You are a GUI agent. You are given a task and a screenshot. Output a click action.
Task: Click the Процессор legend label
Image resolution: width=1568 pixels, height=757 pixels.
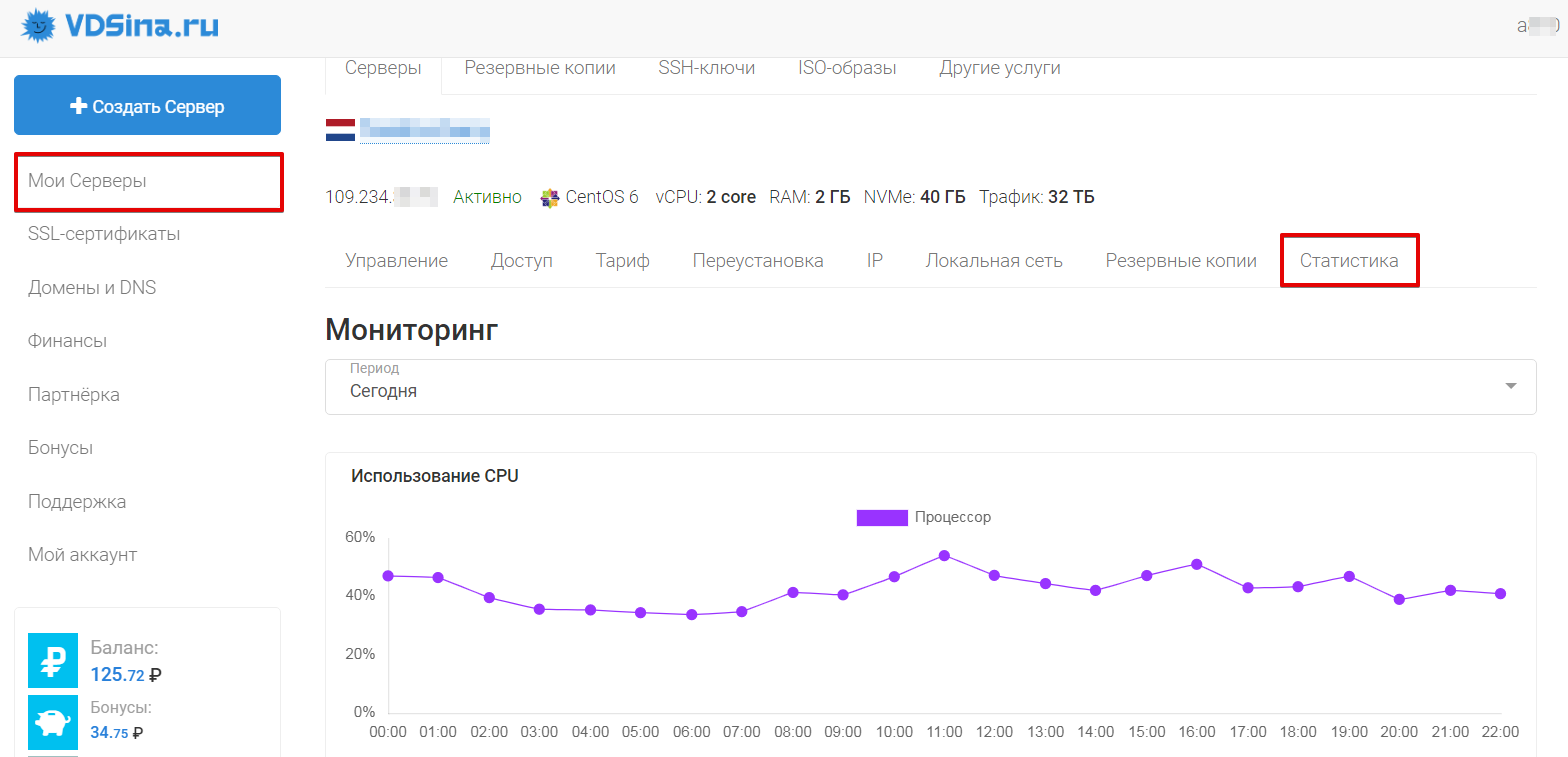coord(953,518)
